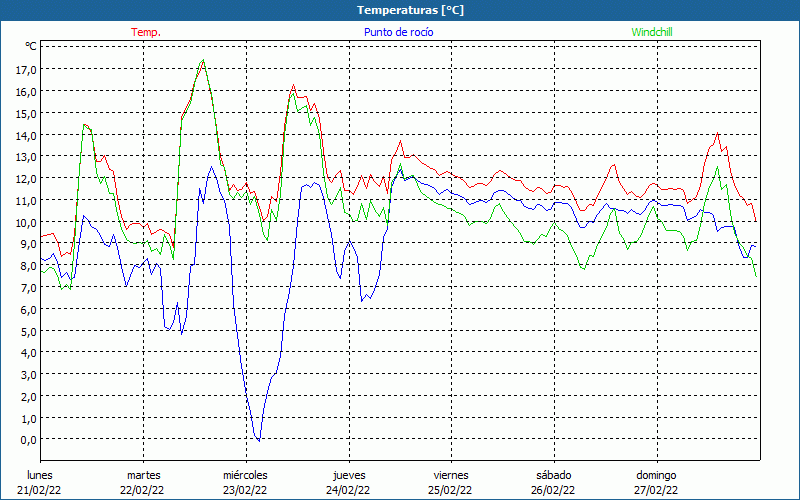800x500 pixels.
Task: Select the red Temp. legend label
Action: (146, 32)
